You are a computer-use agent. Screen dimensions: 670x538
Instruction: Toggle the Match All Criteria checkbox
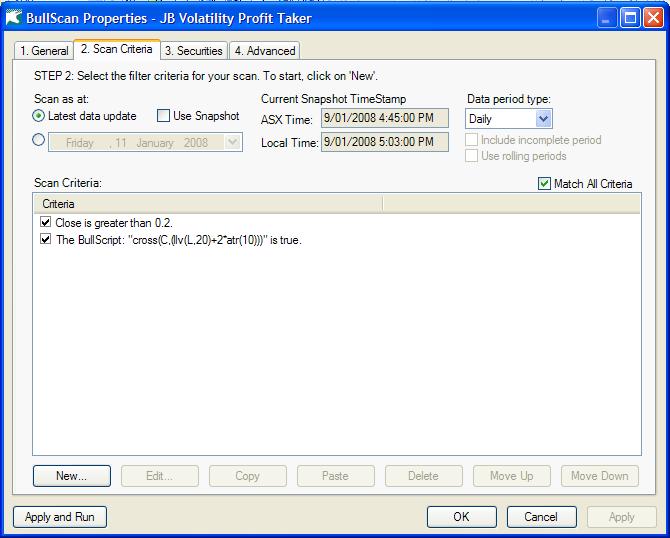click(544, 184)
